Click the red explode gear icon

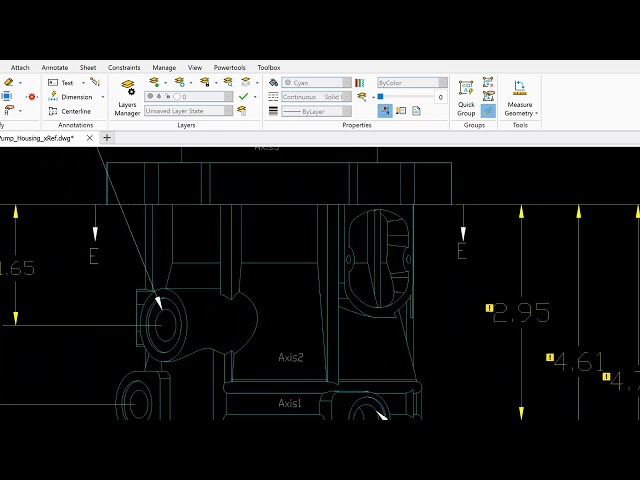click(31, 97)
